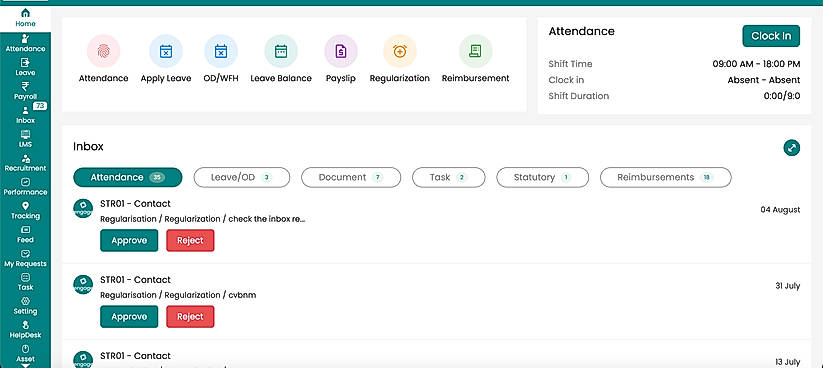This screenshot has width=823, height=368.
Task: Click the shift time 09:00 AM - 18:00 PM
Action: 756,64
